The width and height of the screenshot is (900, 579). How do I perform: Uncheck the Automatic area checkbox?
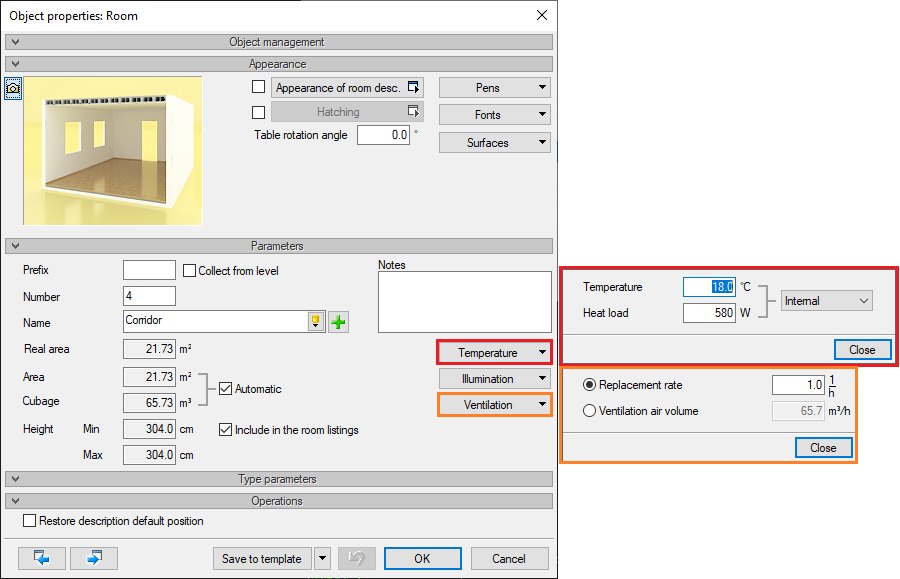(226, 388)
